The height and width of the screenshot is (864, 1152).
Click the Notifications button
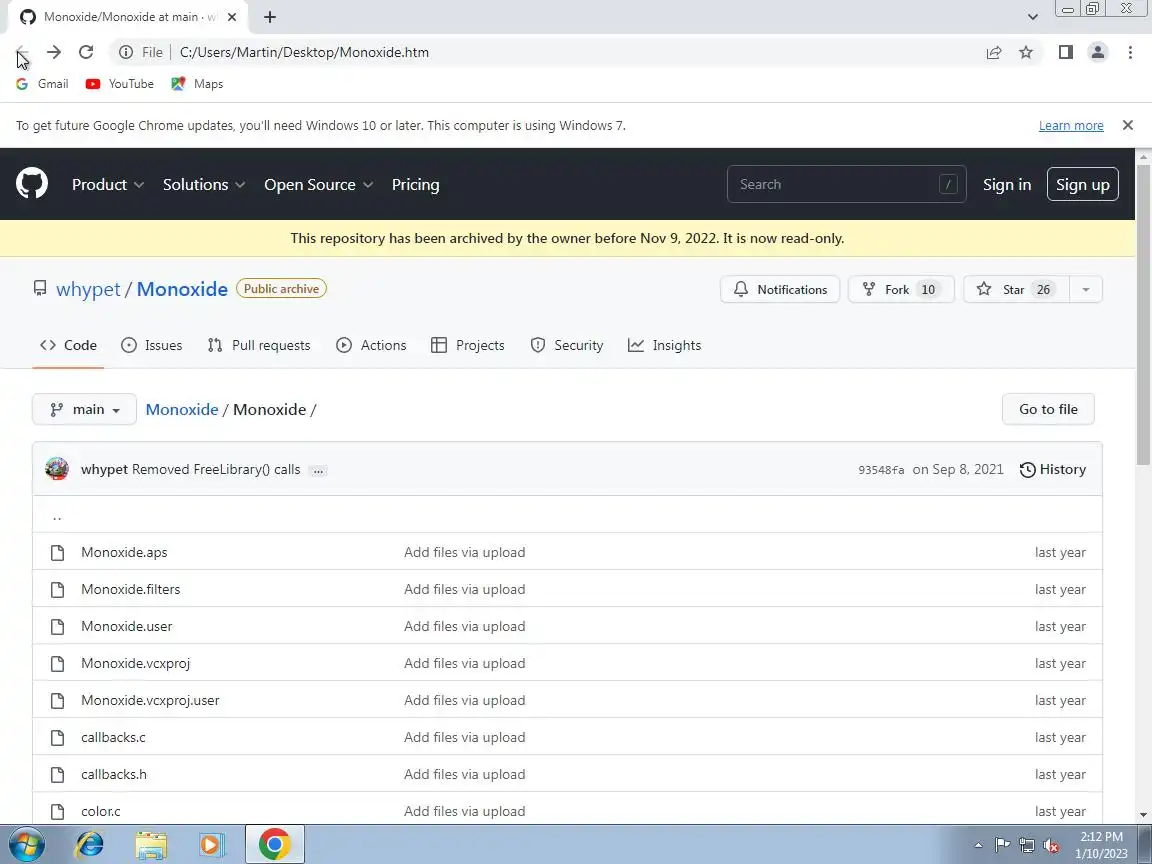tap(780, 289)
